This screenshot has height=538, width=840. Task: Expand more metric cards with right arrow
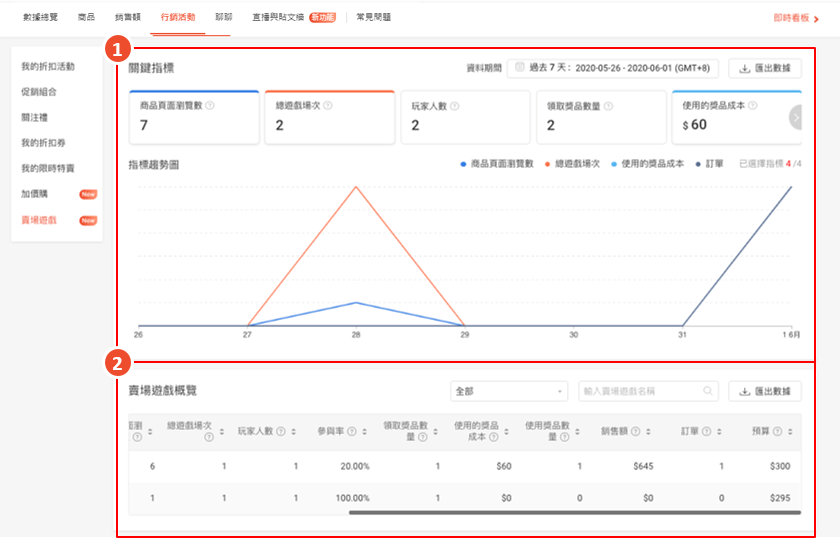coord(796,117)
